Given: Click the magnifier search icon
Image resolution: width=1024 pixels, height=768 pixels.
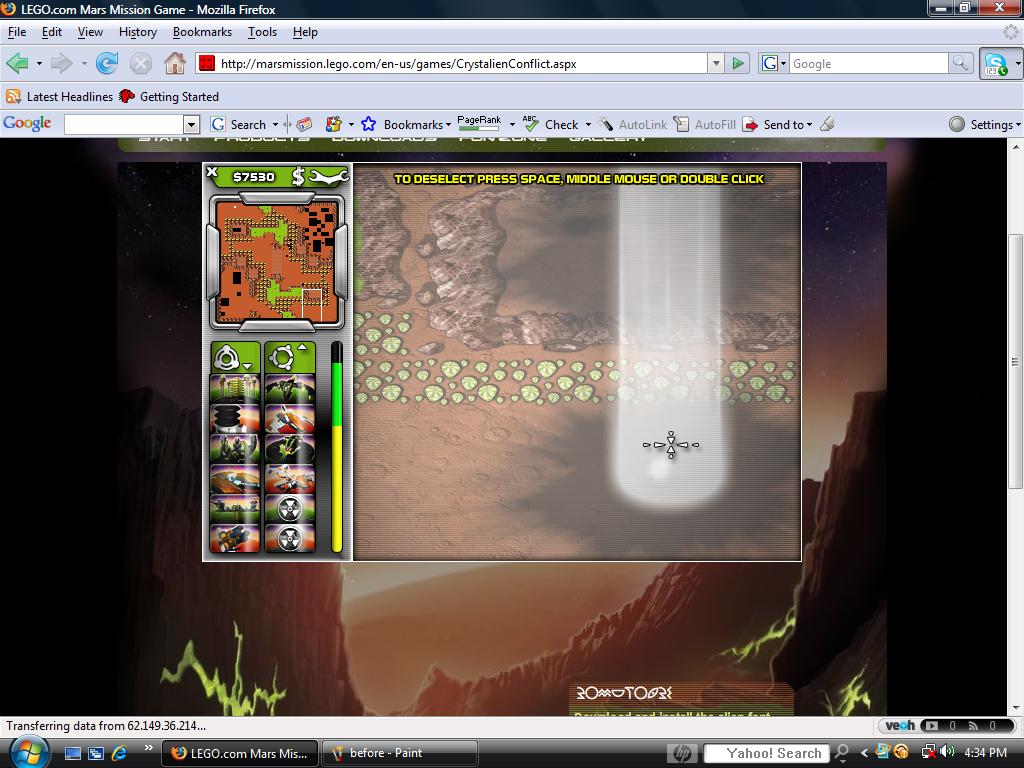Looking at the screenshot, I should pyautogui.click(x=960, y=63).
